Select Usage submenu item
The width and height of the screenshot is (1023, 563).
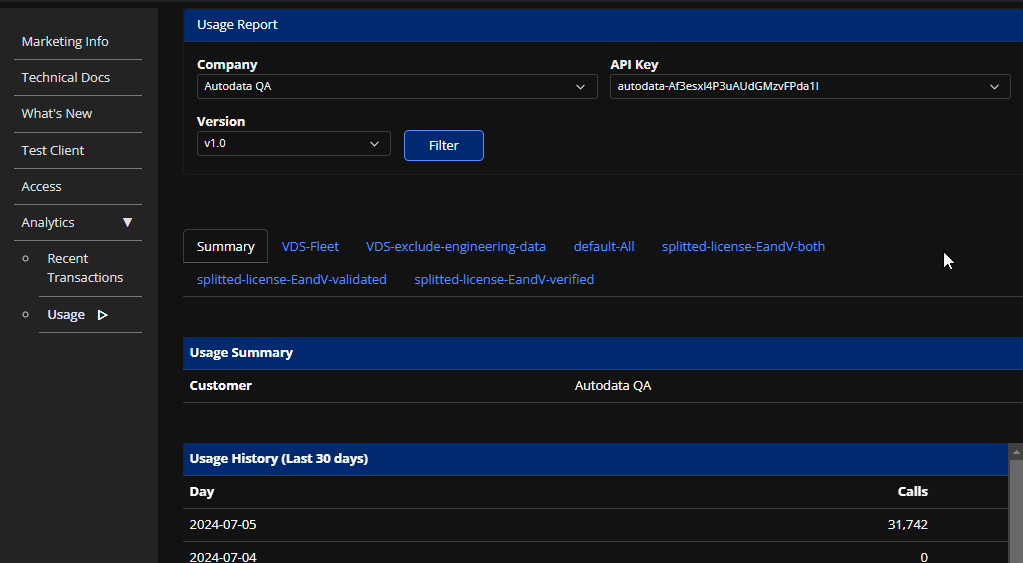(x=66, y=314)
